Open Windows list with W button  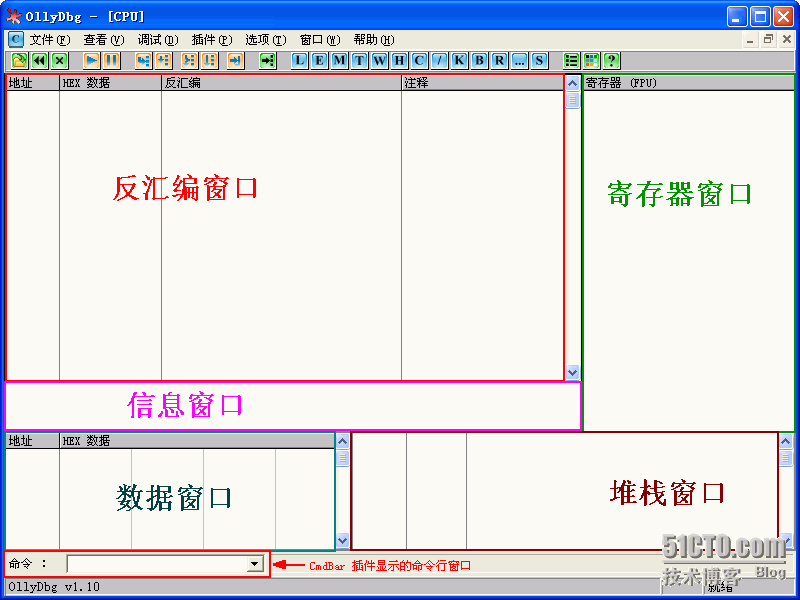(x=379, y=61)
